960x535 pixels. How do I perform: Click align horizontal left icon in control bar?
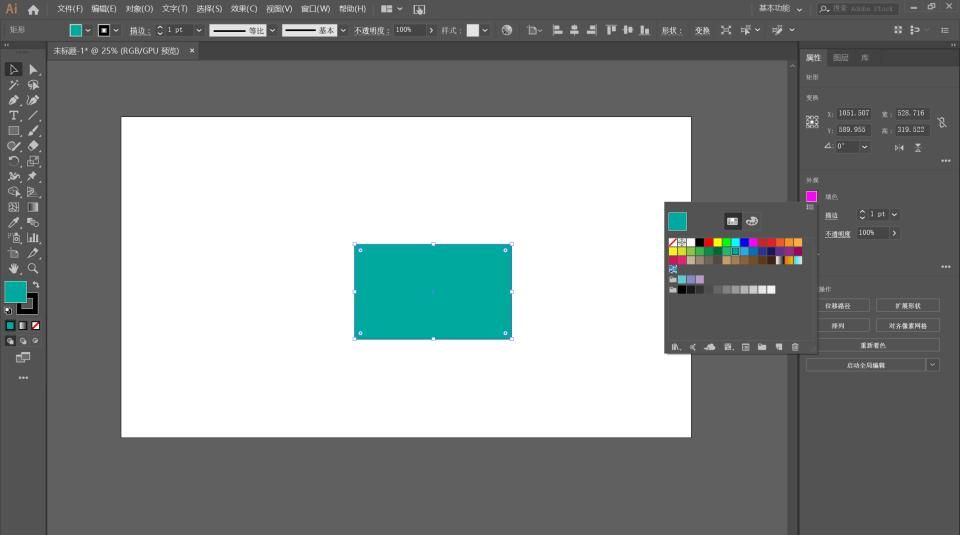point(557,30)
